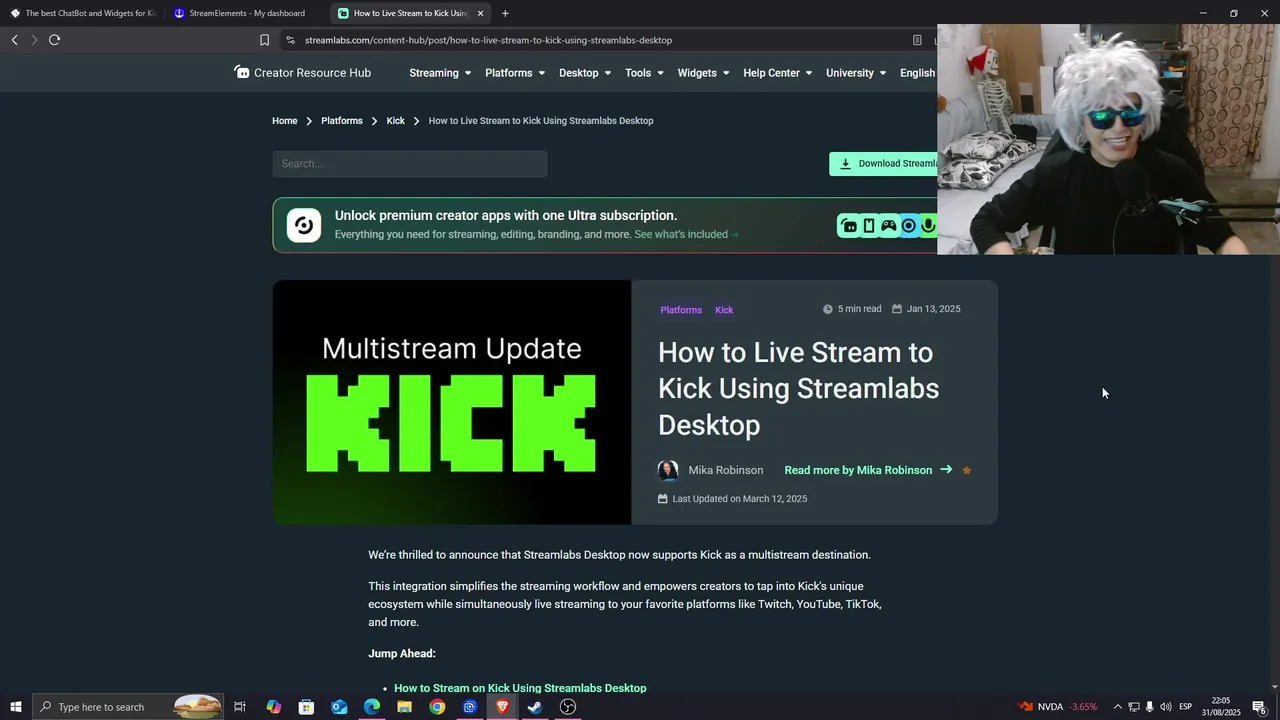Click the Ultra subscription logo icon
Screen dimensions: 1280x720
coord(304,225)
